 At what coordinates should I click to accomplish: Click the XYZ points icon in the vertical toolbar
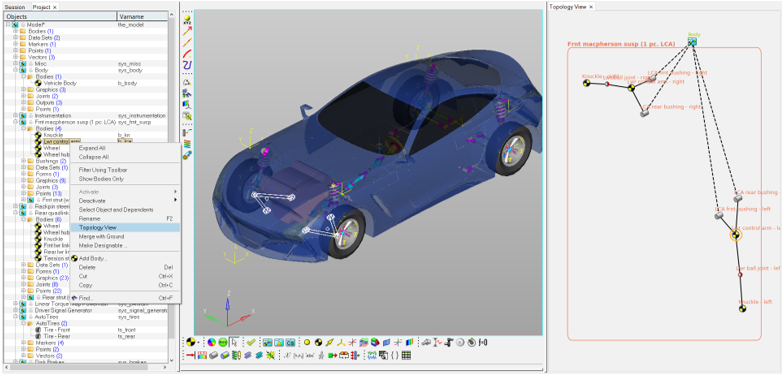tap(188, 20)
